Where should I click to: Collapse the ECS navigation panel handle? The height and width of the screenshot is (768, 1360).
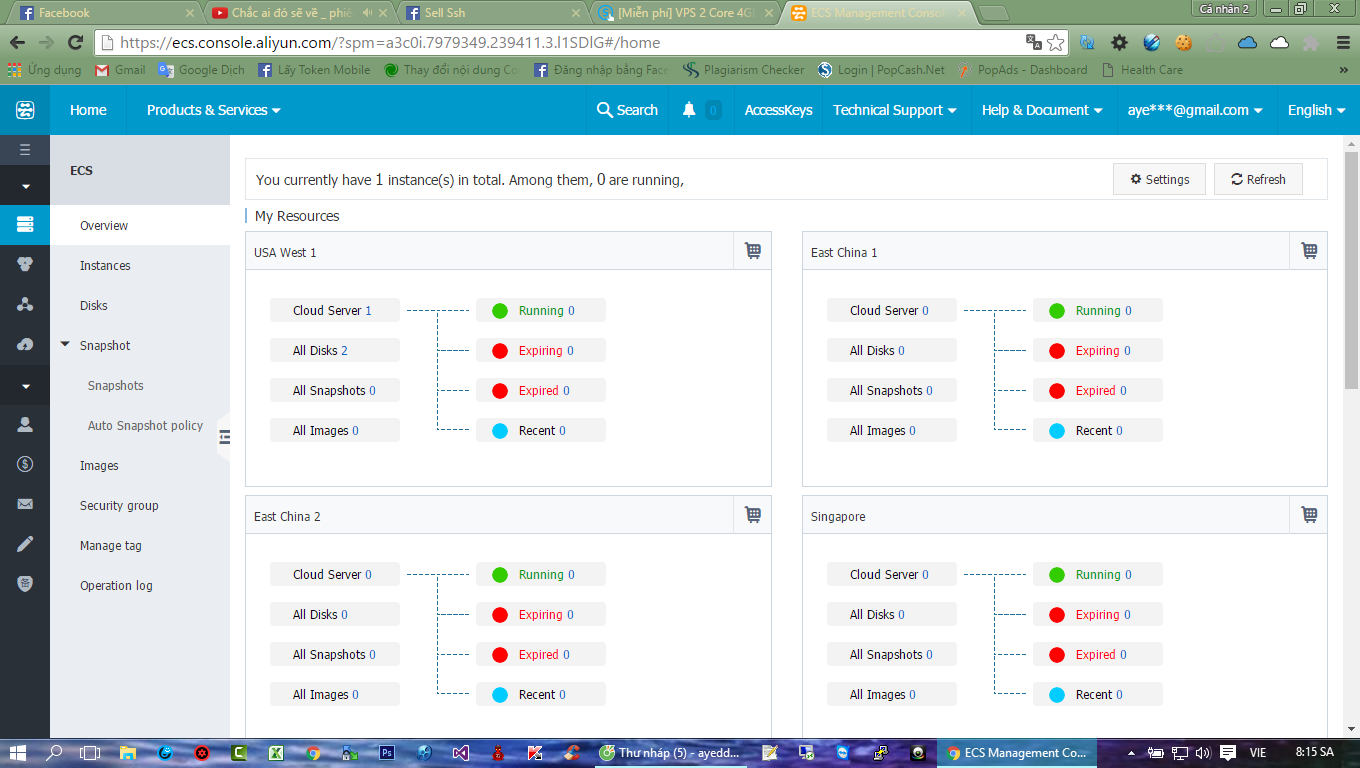pos(224,437)
